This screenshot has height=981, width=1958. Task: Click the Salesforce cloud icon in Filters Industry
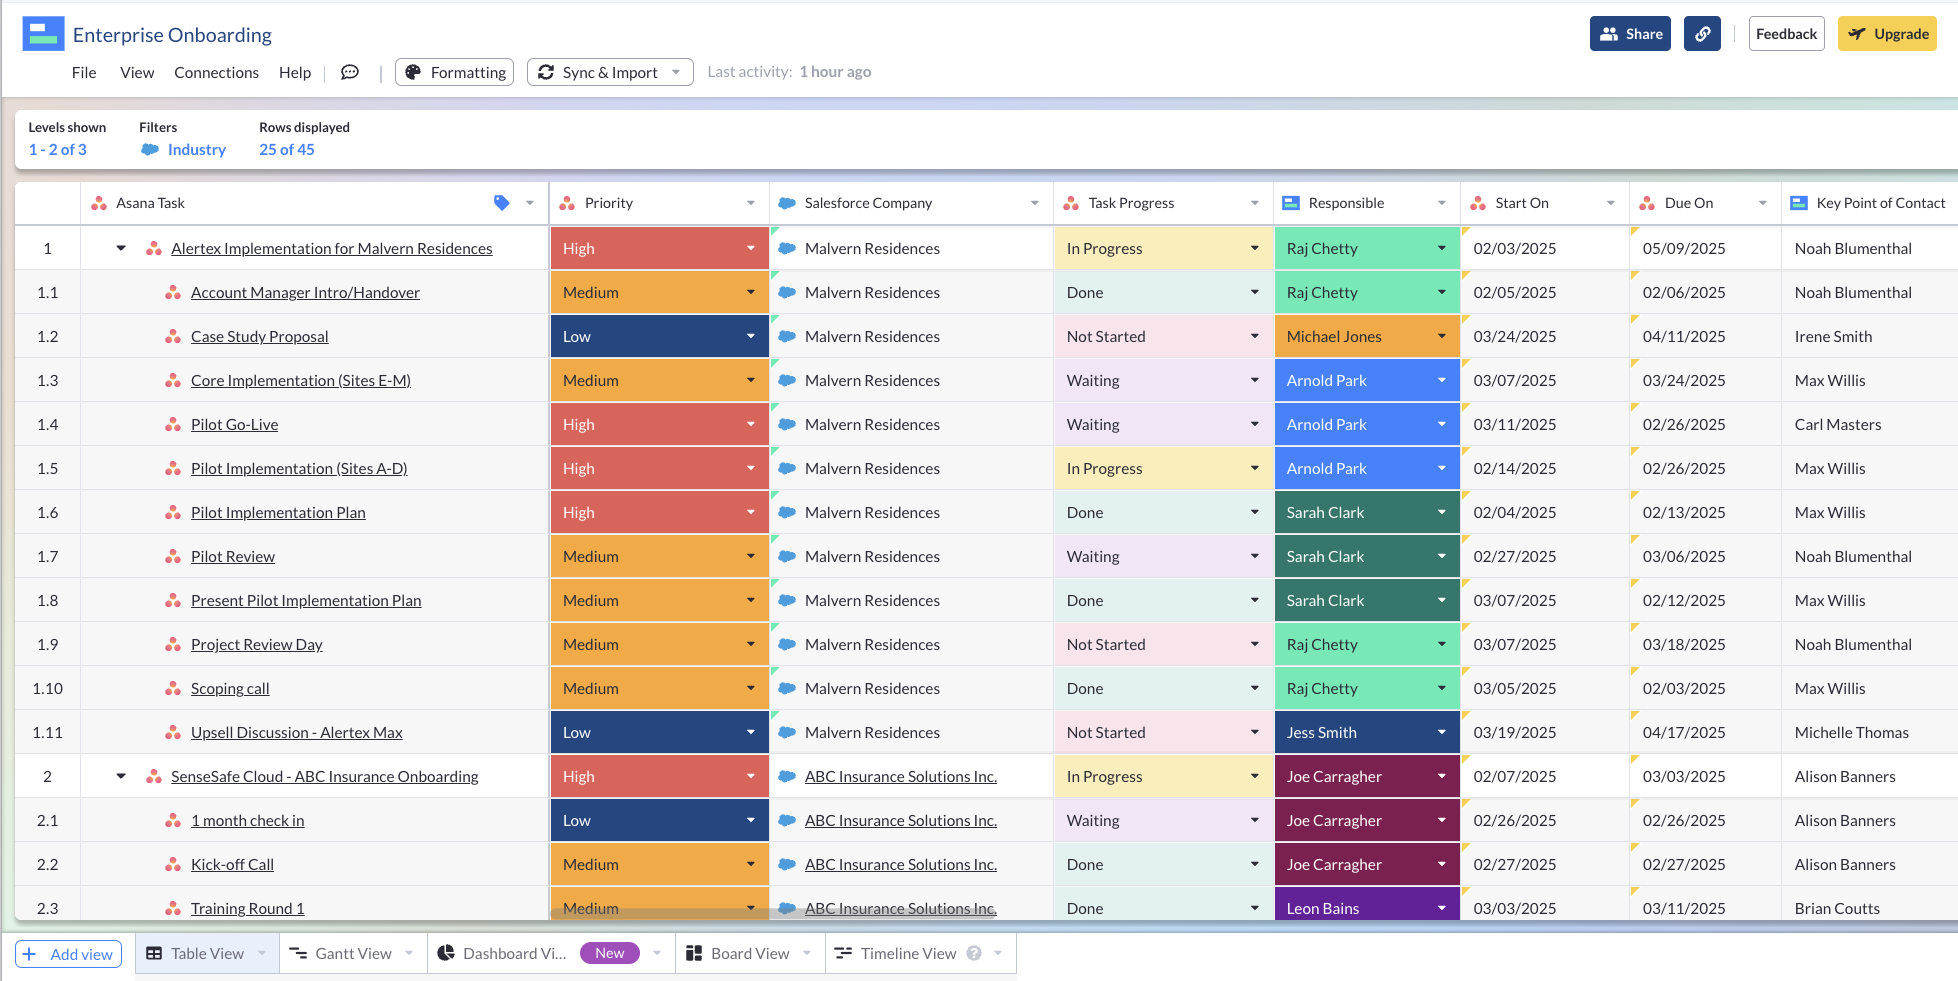[x=150, y=150]
